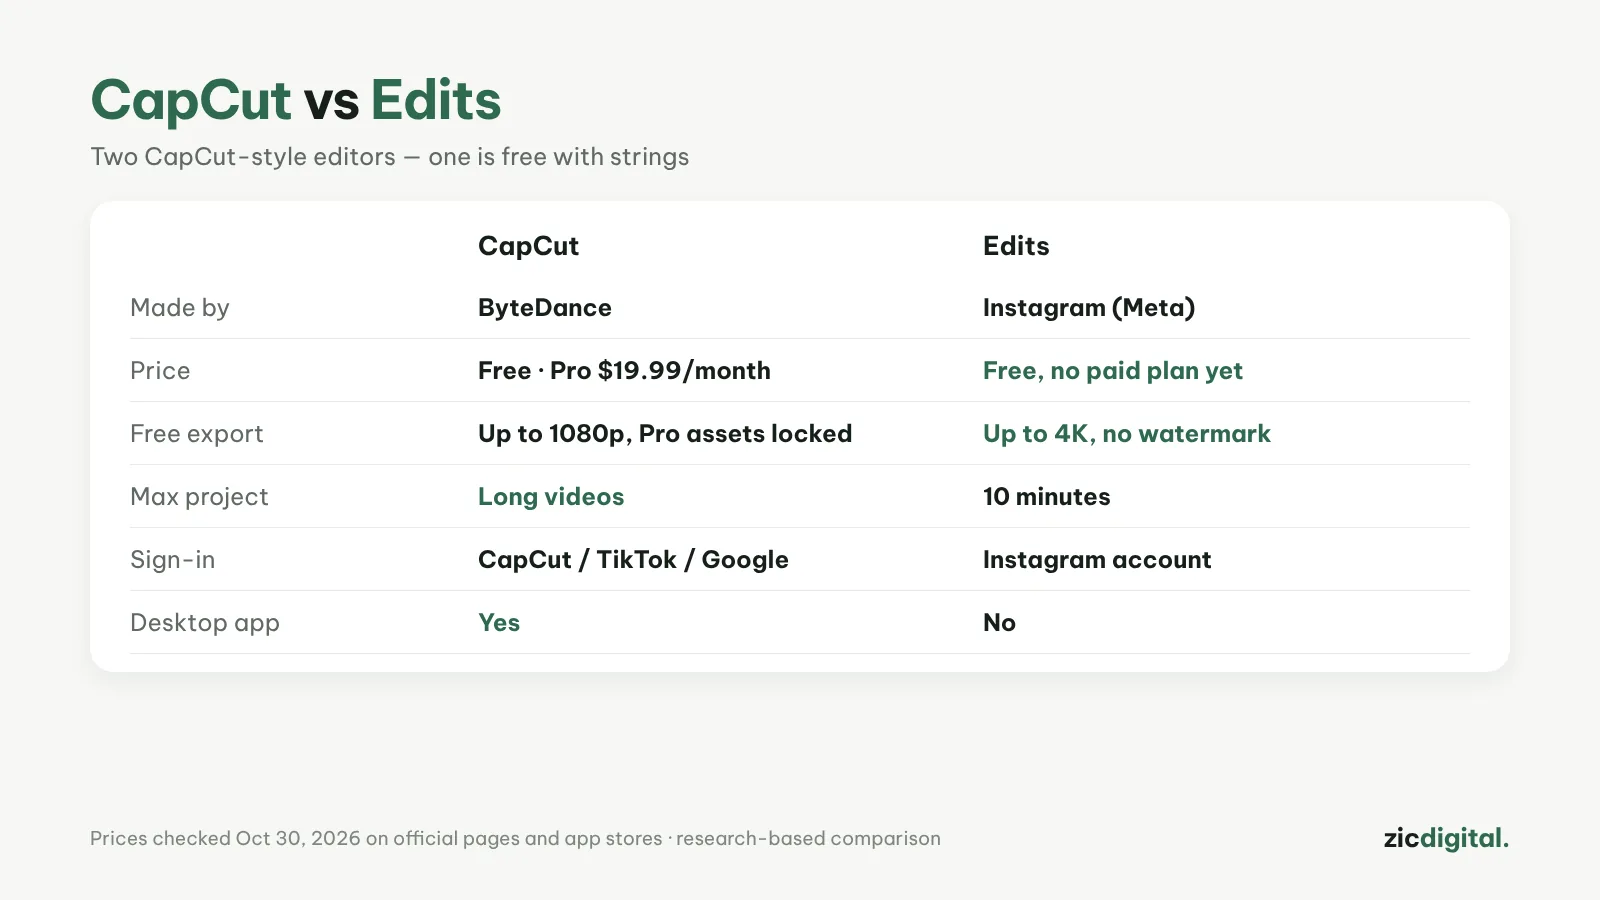
Task: Select the 'Sign-in' row label
Action: [x=173, y=560]
